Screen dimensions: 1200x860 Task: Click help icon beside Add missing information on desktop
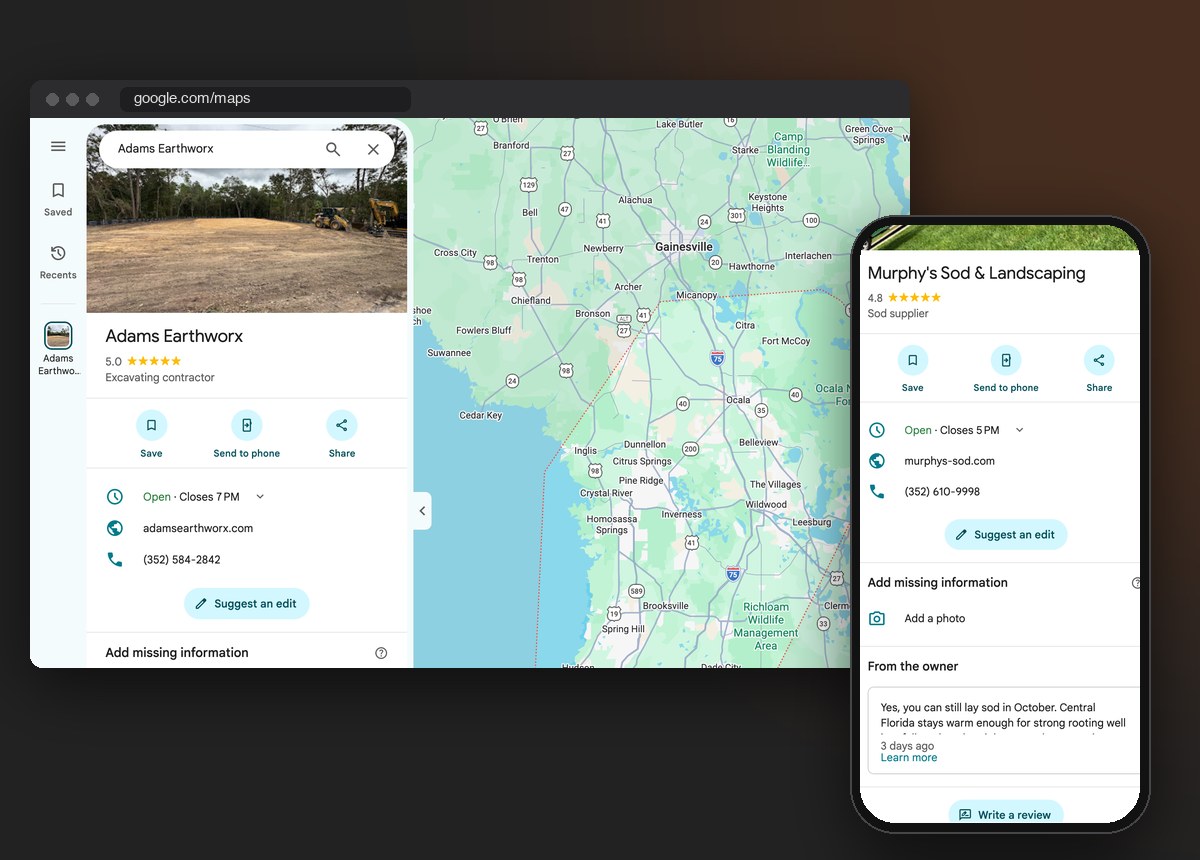381,653
